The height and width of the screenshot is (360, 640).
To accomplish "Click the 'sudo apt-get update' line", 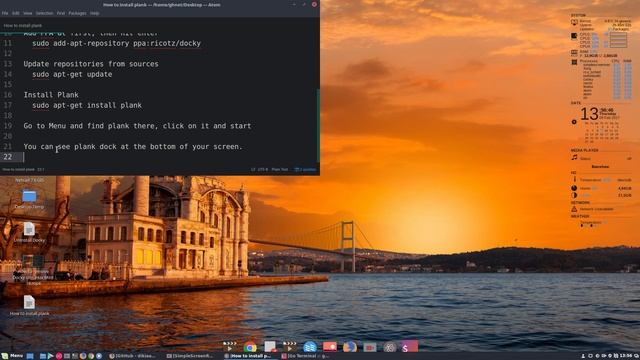I will [72, 74].
